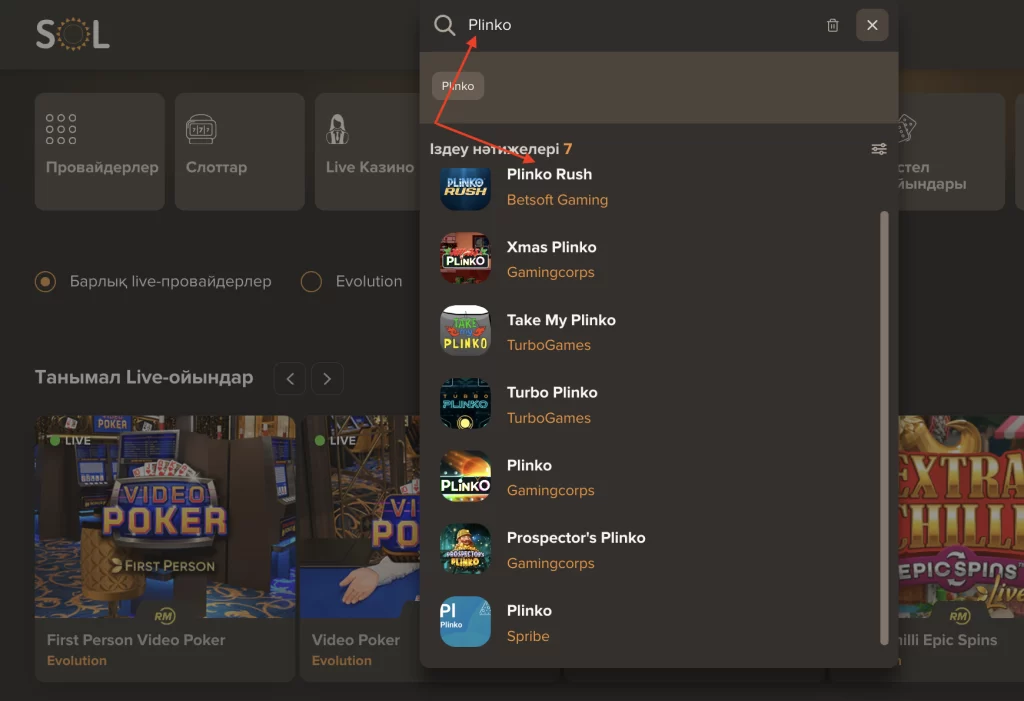Open Gamingcorps Plinko game icon

pyautogui.click(x=465, y=476)
